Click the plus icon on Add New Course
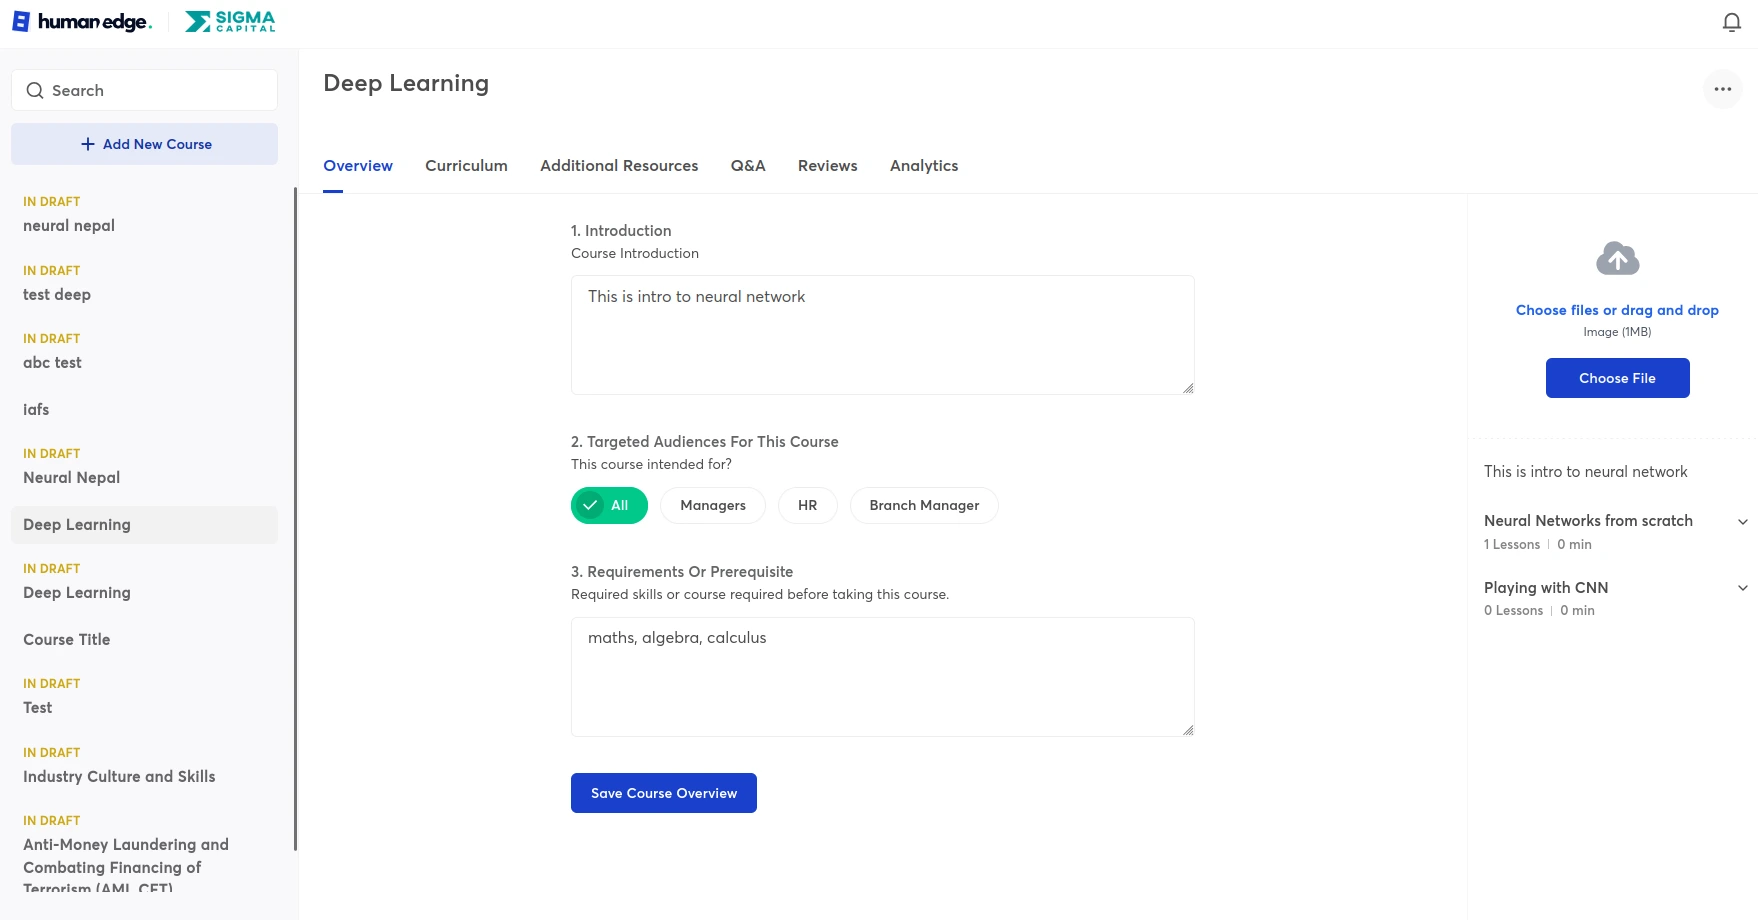Viewport: 1758px width, 920px height. [88, 144]
